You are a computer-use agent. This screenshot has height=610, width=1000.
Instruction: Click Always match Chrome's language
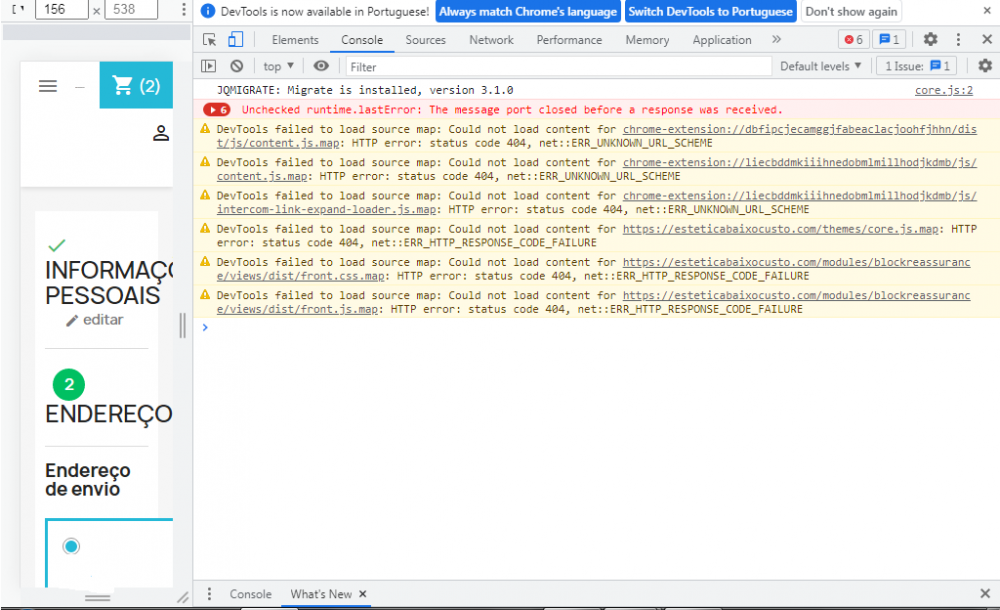point(527,11)
